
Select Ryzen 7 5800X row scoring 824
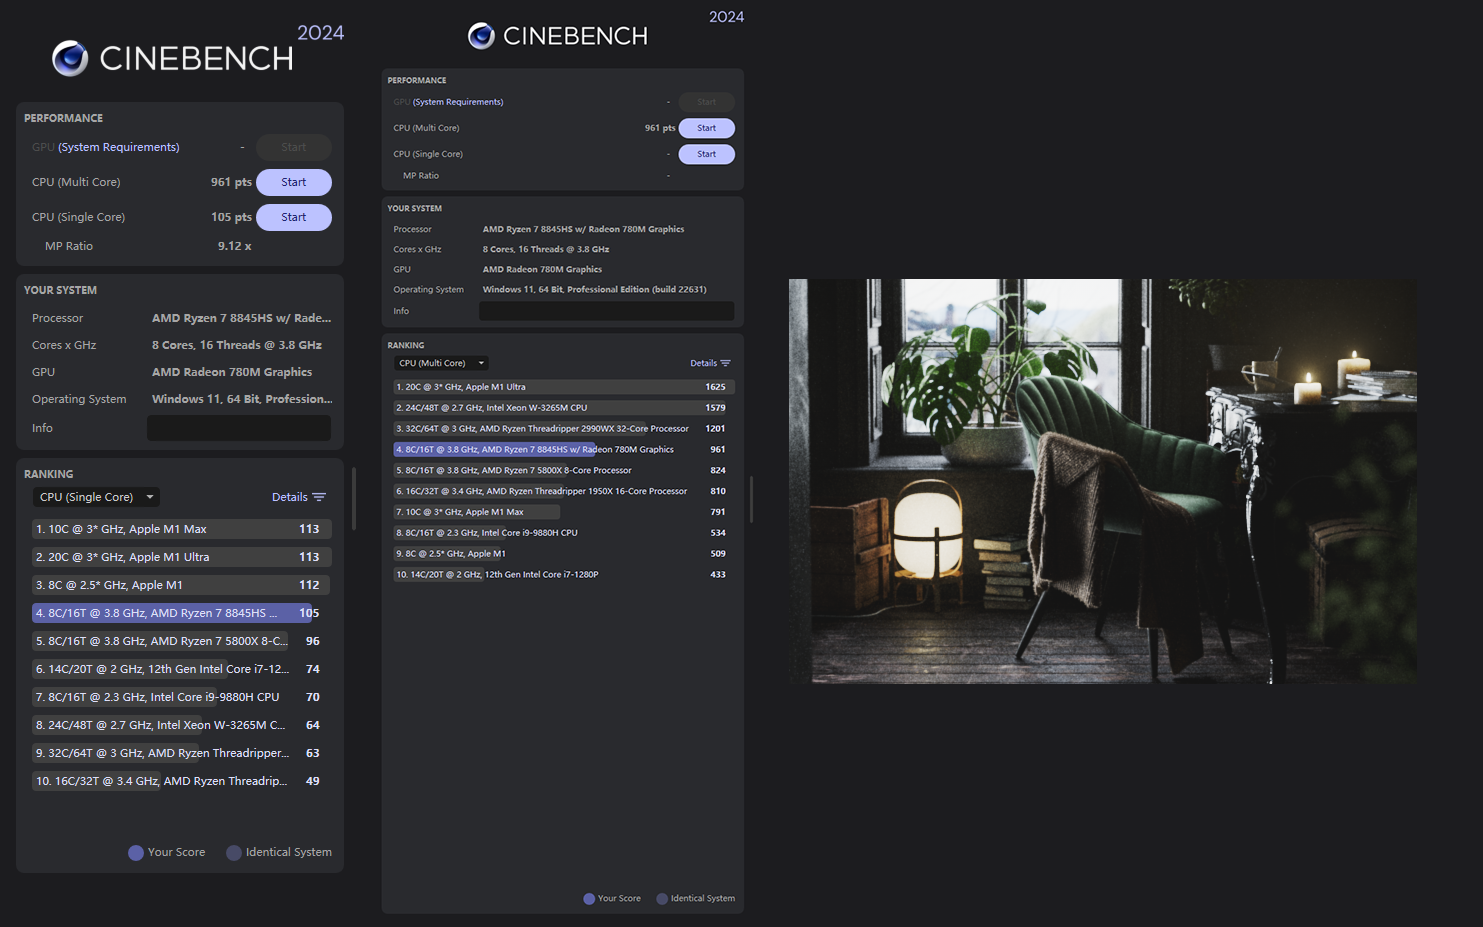click(564, 470)
